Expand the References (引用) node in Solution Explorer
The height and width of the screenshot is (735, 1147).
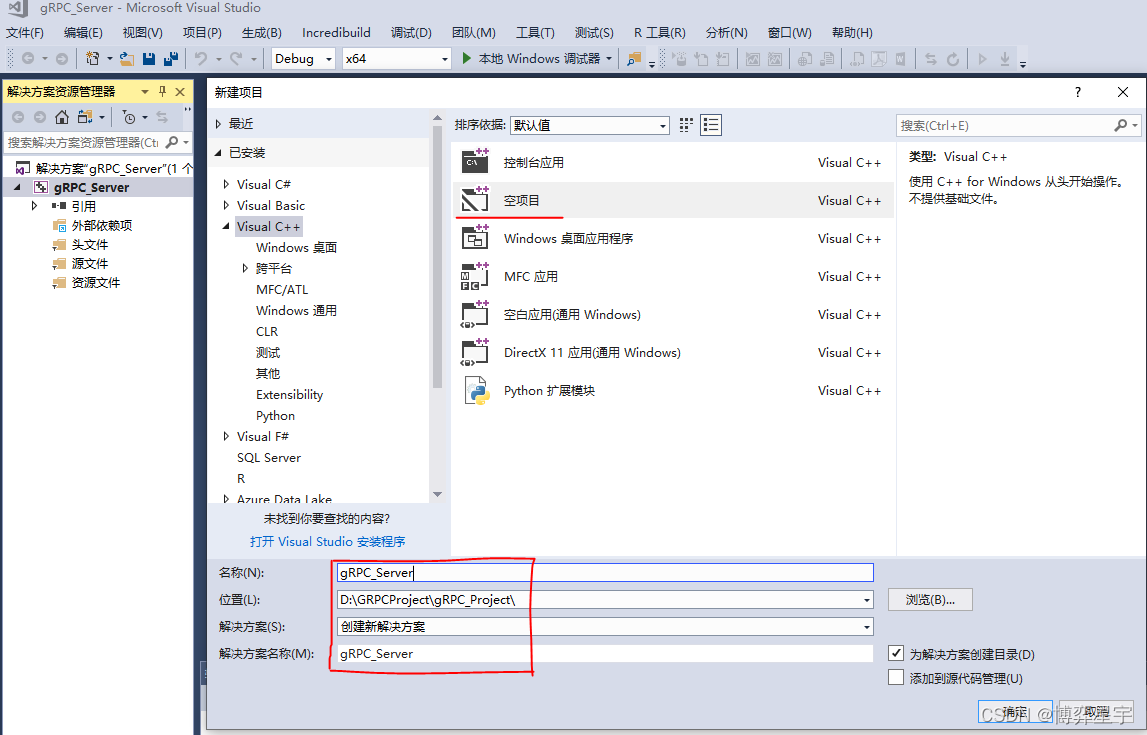[34, 206]
